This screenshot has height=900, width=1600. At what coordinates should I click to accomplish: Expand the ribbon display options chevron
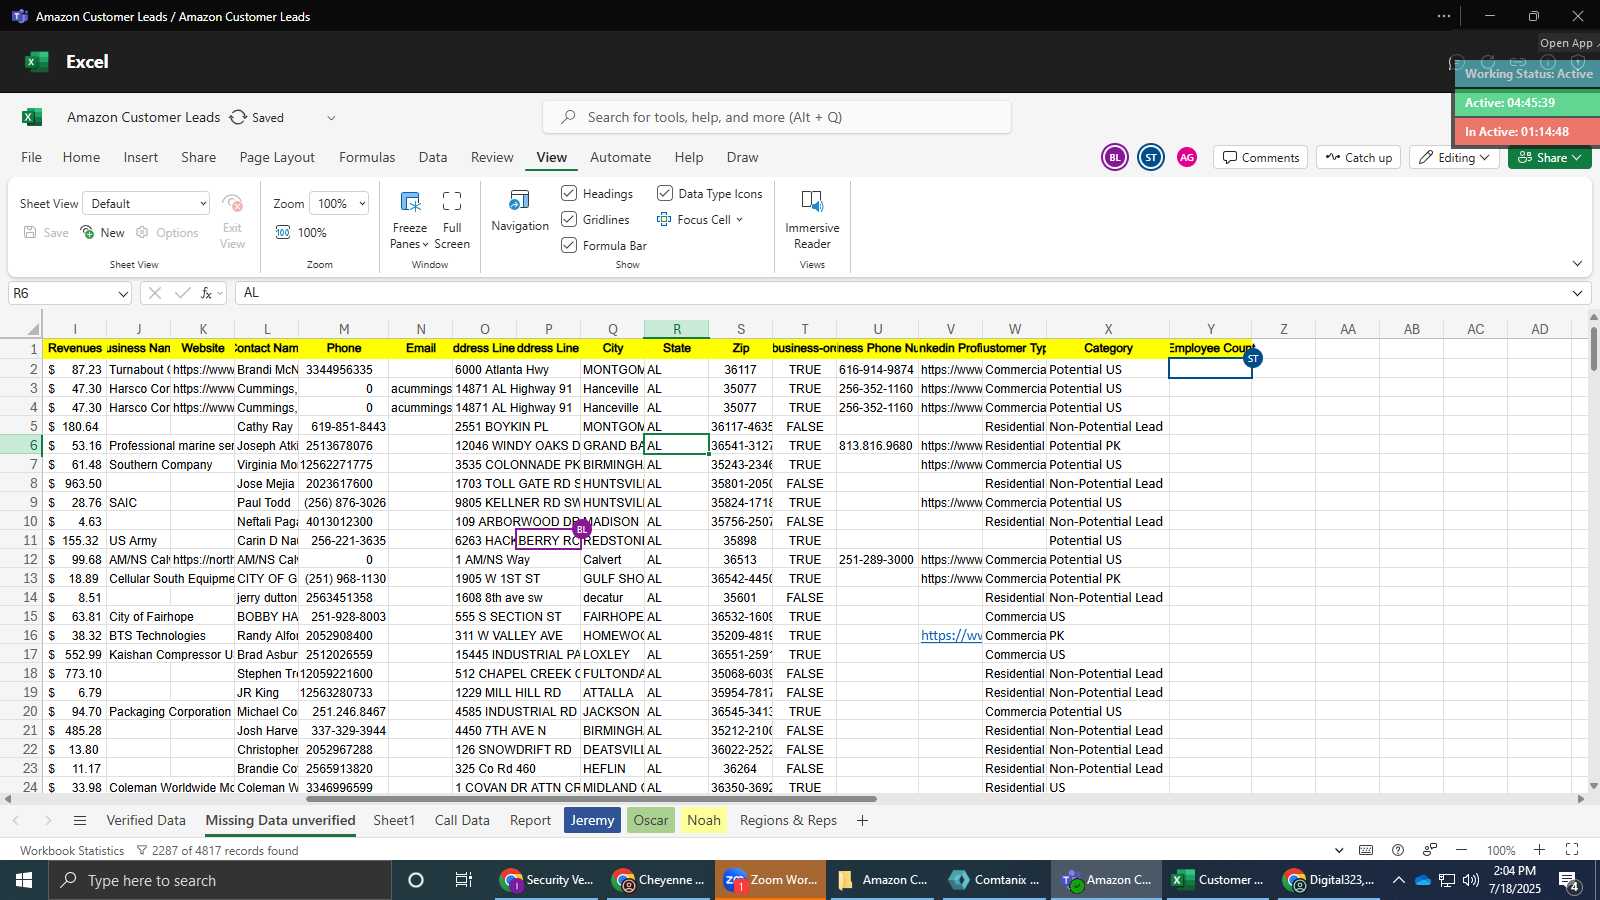1577,264
